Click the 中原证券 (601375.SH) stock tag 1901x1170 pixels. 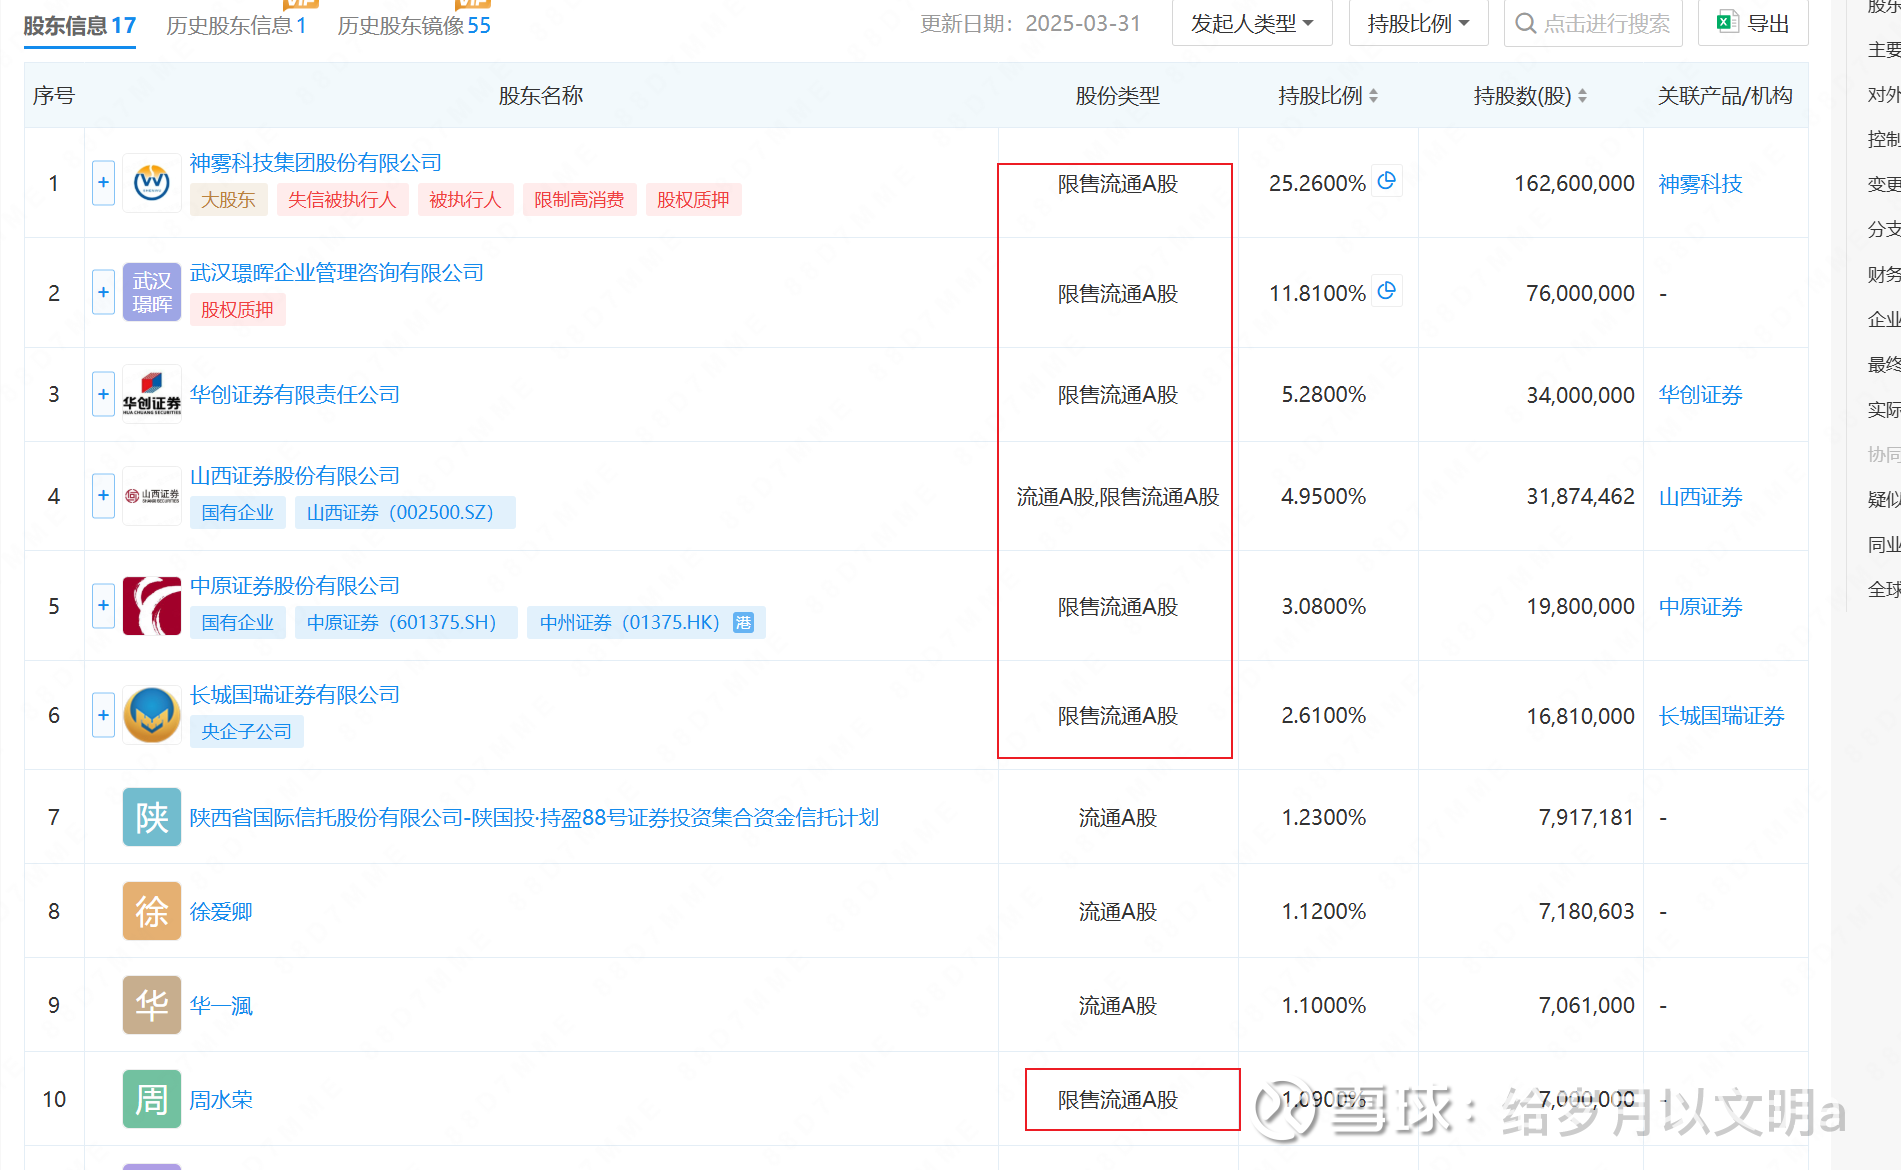(406, 623)
